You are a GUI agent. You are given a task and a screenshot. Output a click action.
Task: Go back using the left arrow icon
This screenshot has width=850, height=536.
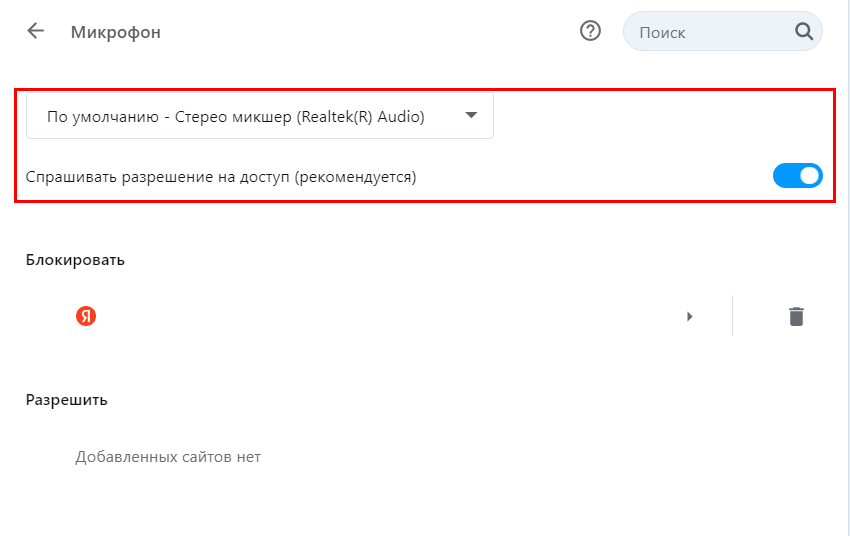(36, 31)
